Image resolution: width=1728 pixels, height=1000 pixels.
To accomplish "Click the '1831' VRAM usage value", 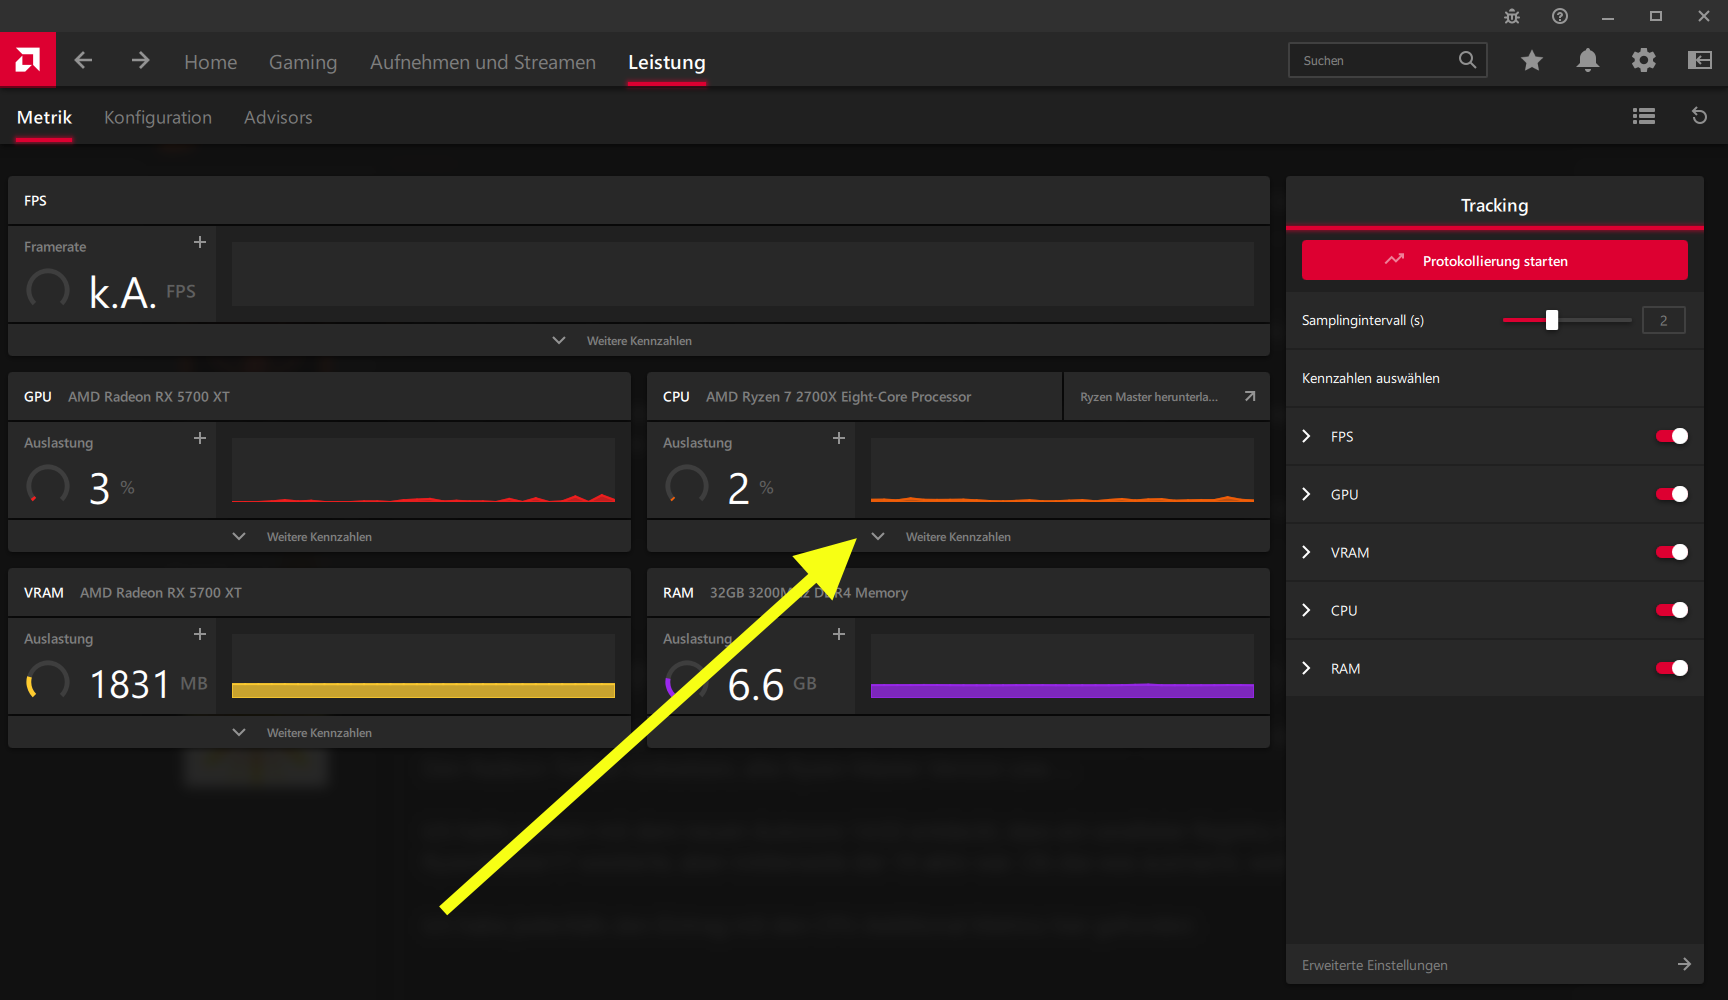I will click(x=130, y=684).
